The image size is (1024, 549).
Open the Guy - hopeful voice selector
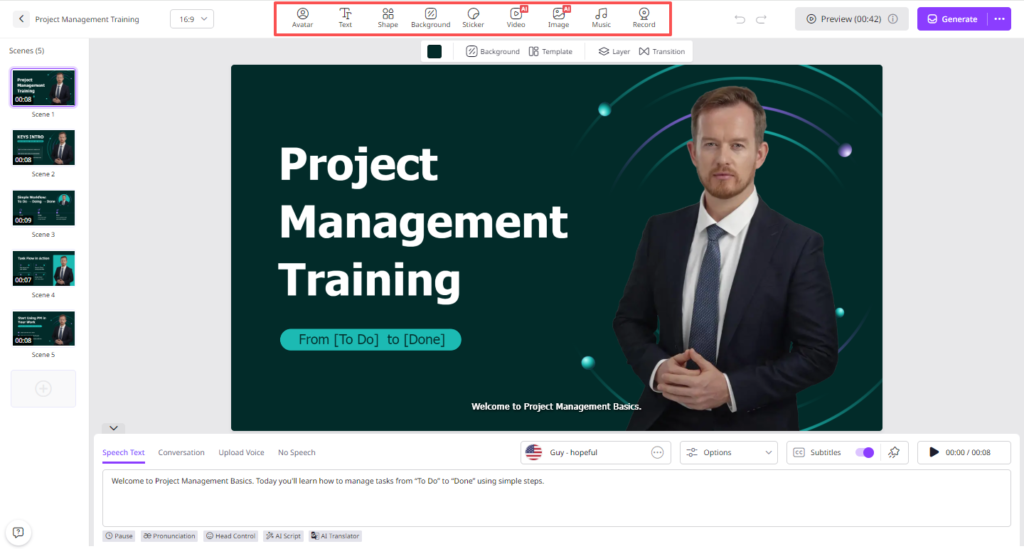tap(596, 452)
